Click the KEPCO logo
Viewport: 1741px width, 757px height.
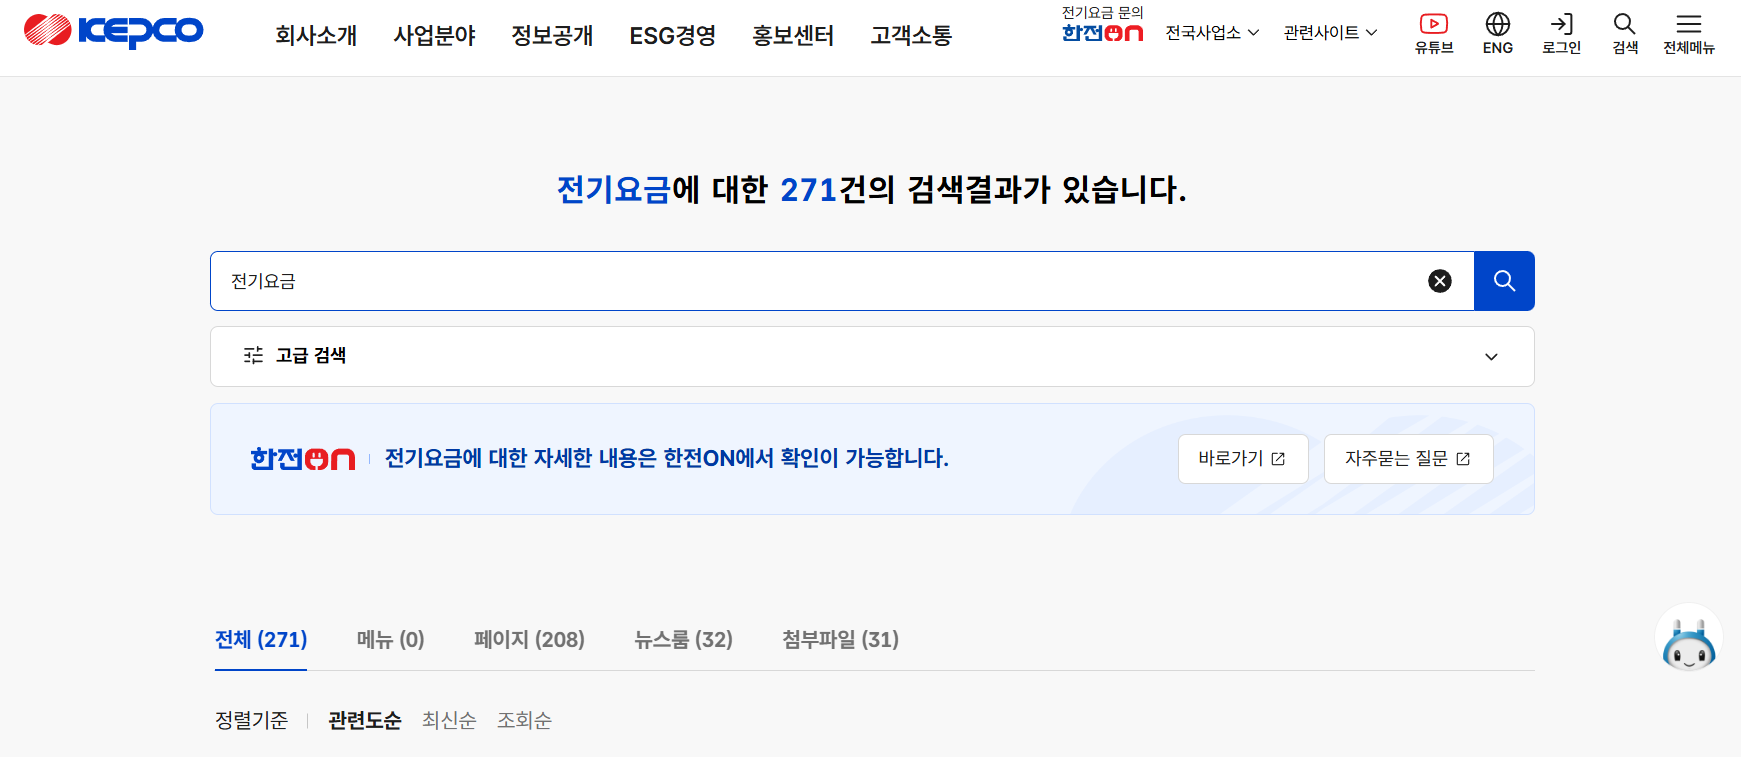pos(113,31)
